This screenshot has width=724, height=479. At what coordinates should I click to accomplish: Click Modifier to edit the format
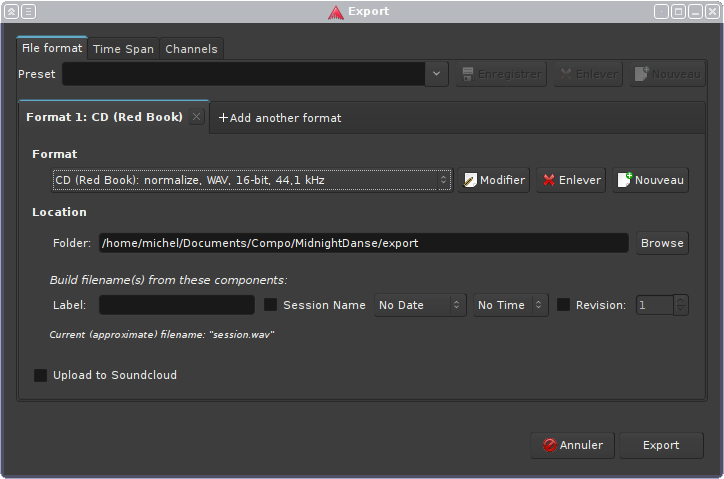(x=494, y=180)
